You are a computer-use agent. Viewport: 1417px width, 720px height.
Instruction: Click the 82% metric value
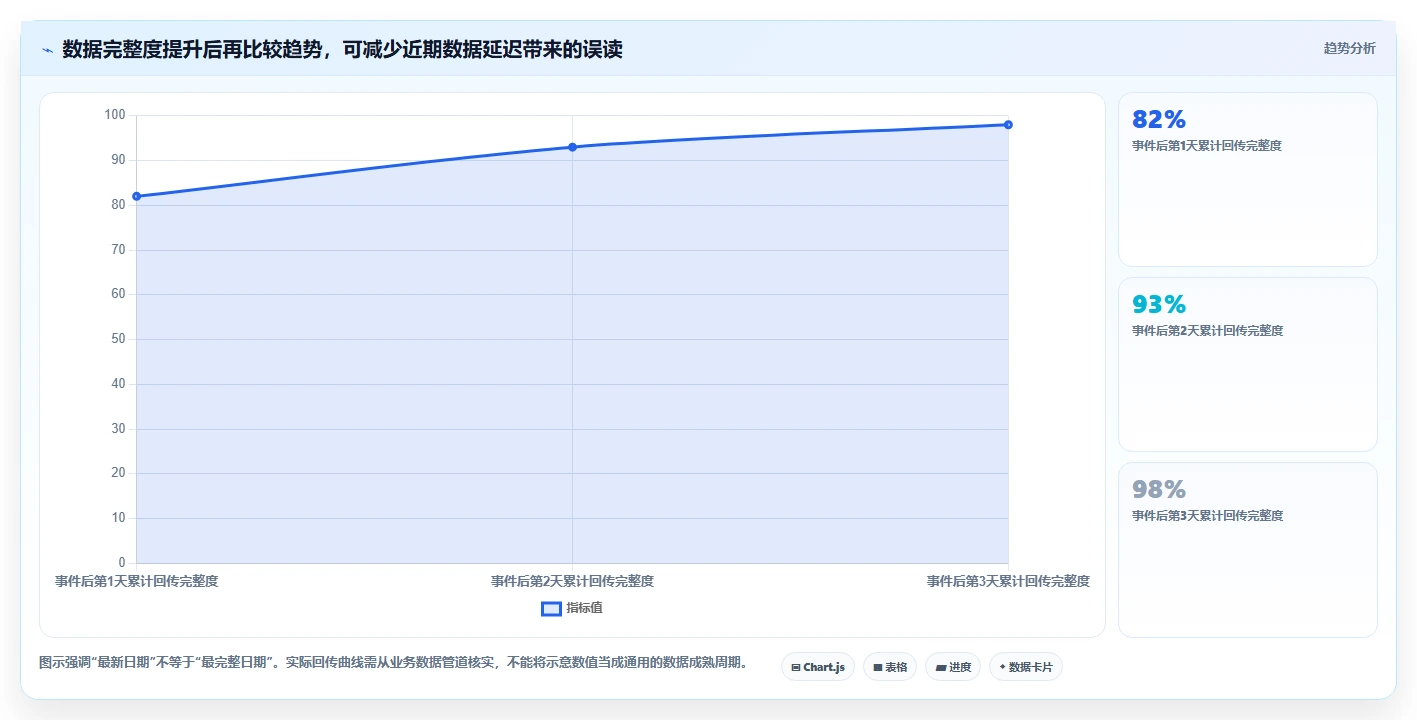(1159, 119)
